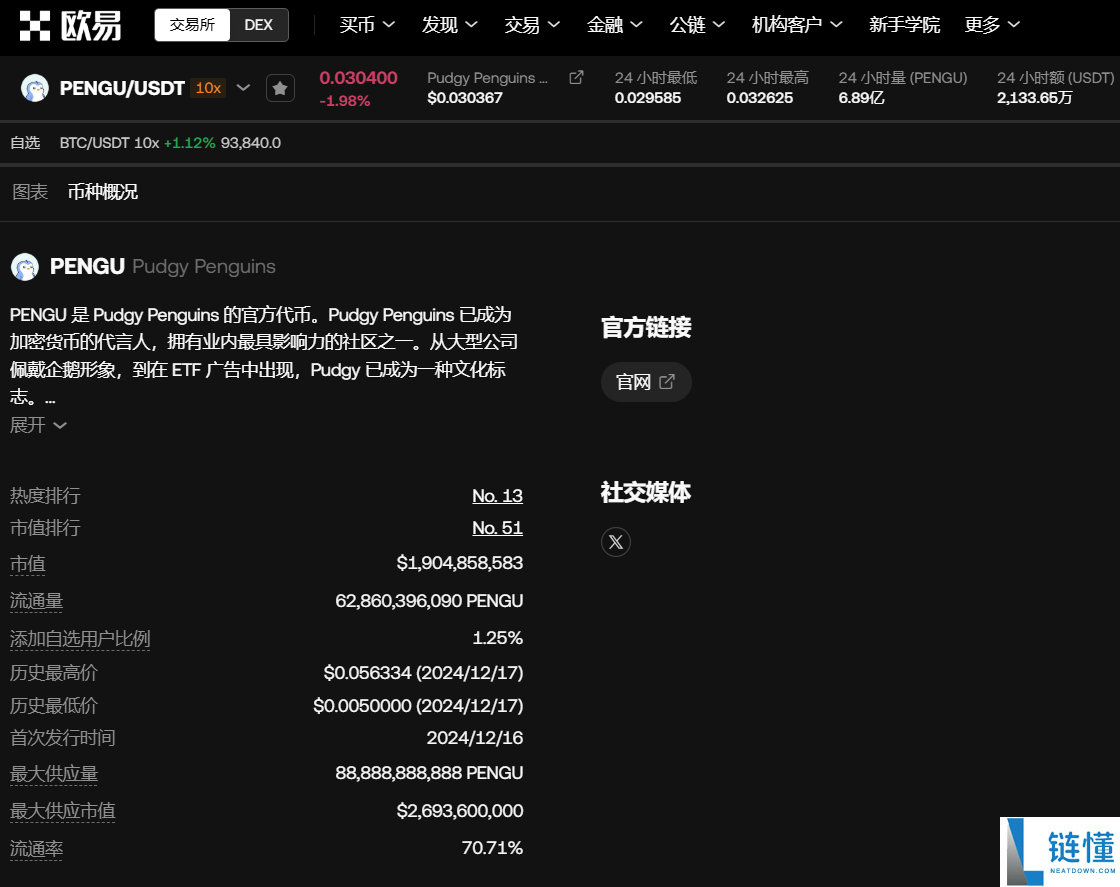The width and height of the screenshot is (1120, 887).
Task: Open the Pudgy Penguins external link icon
Action: [x=576, y=77]
